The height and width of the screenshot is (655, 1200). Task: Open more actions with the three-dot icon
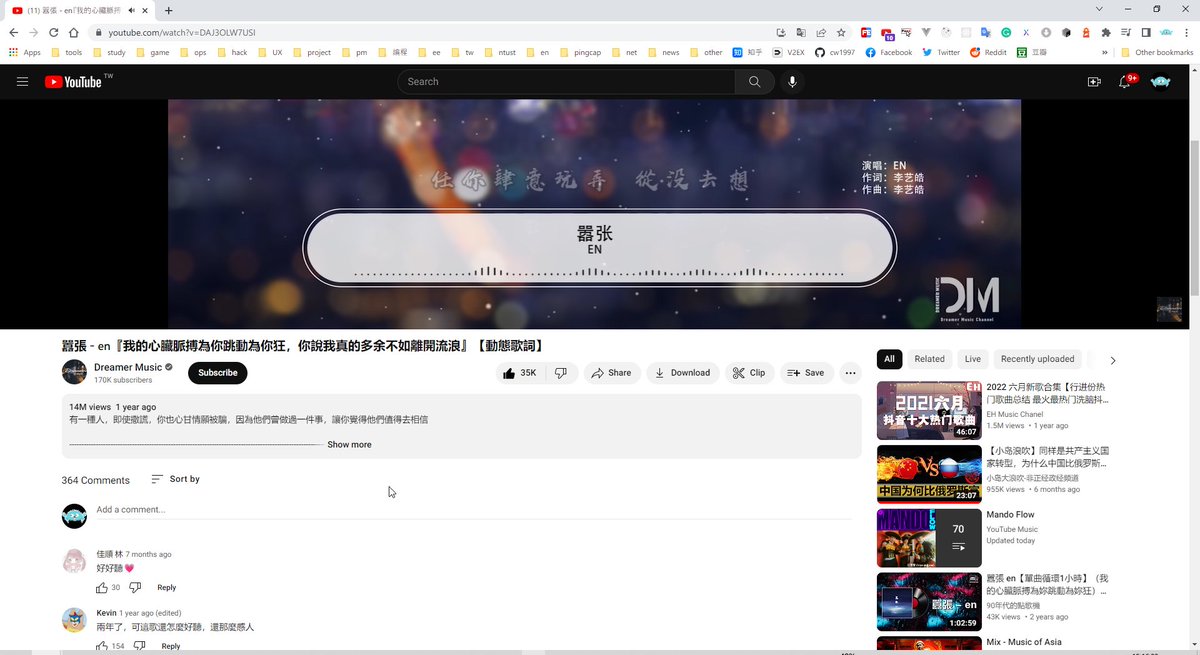tap(850, 372)
